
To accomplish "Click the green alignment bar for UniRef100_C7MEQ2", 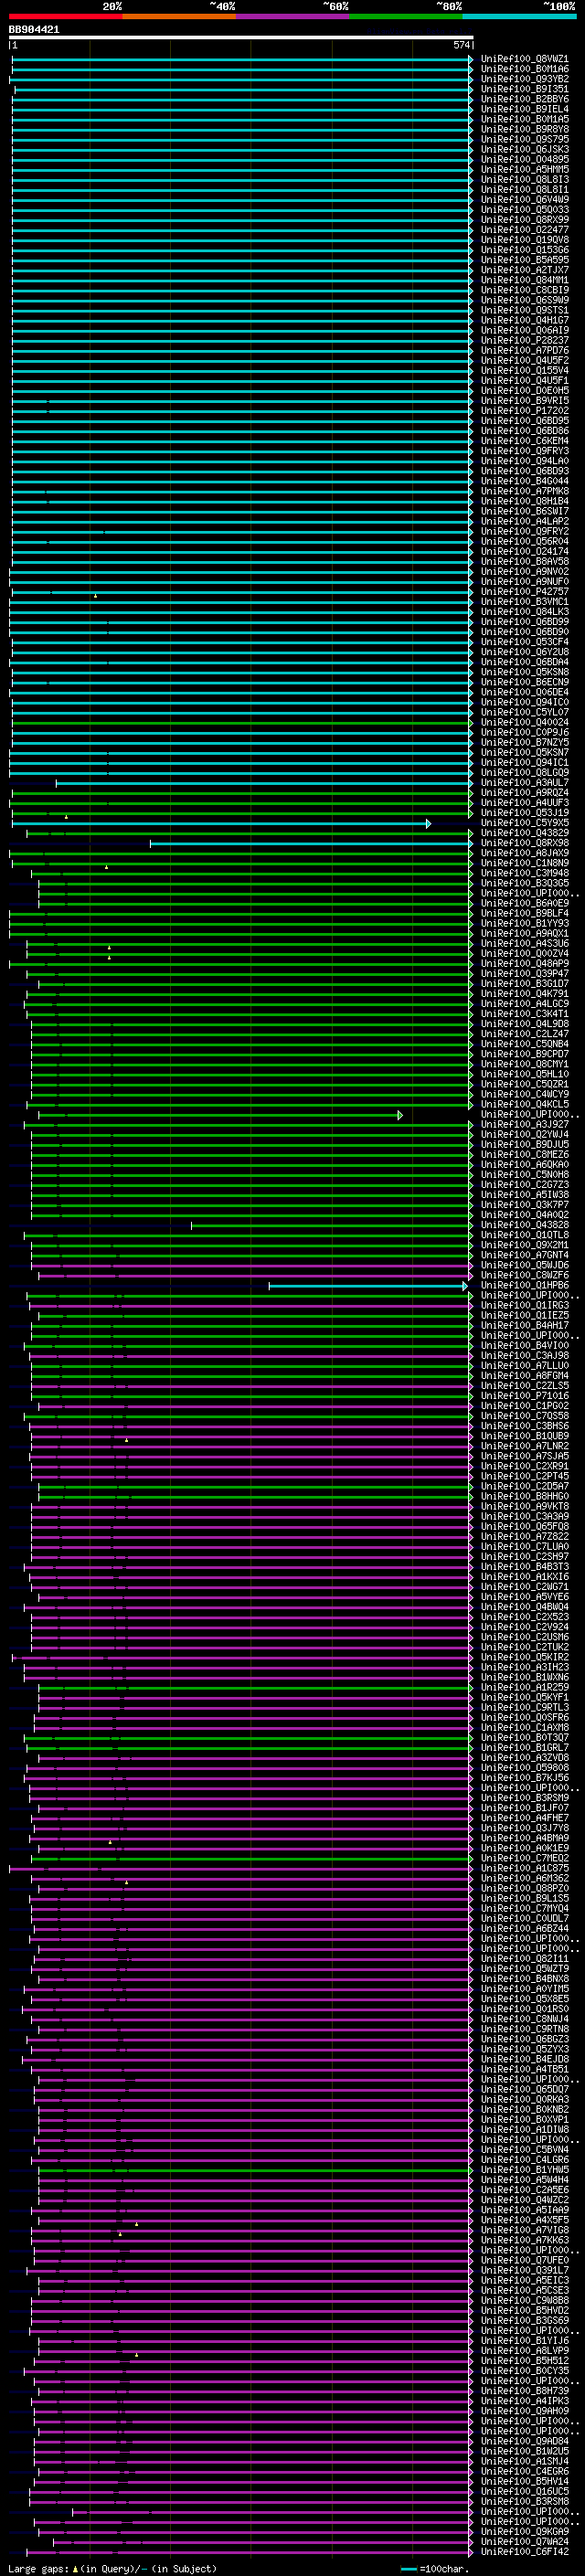I will tap(254, 1859).
